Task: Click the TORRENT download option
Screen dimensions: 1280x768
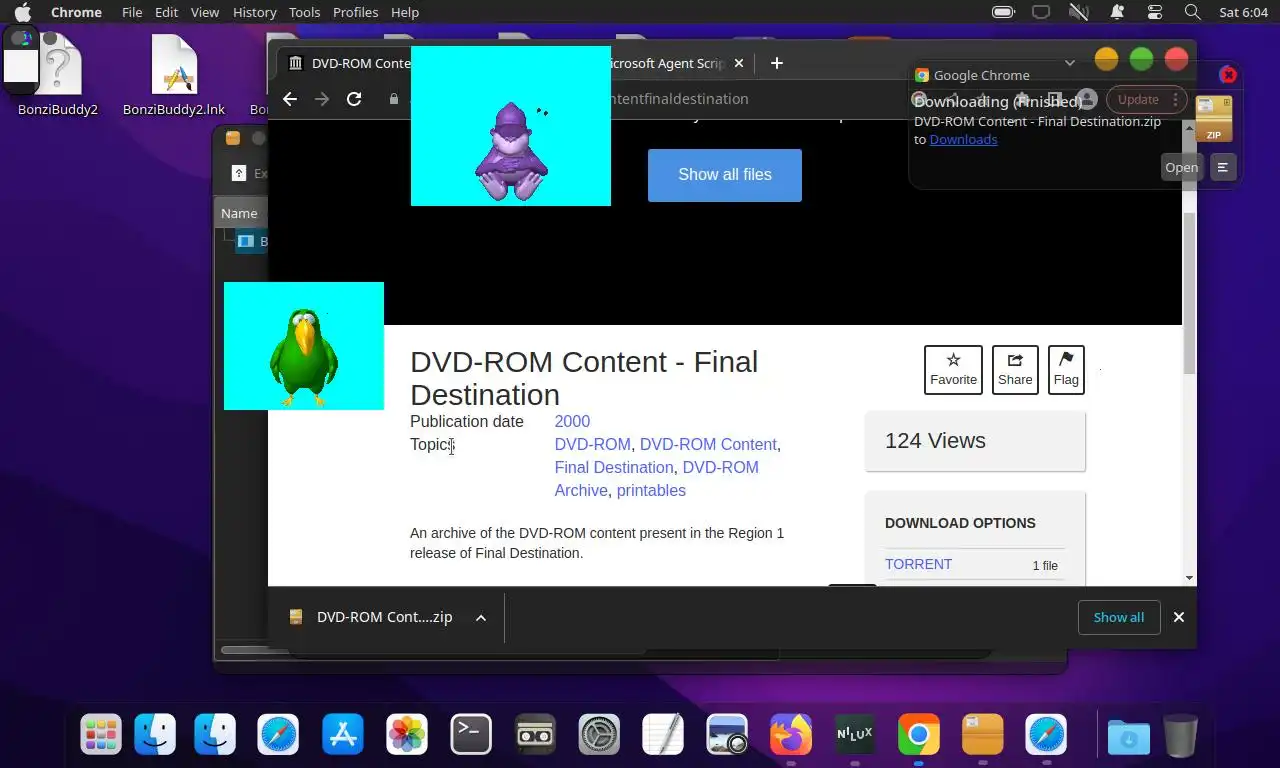Action: (x=919, y=565)
